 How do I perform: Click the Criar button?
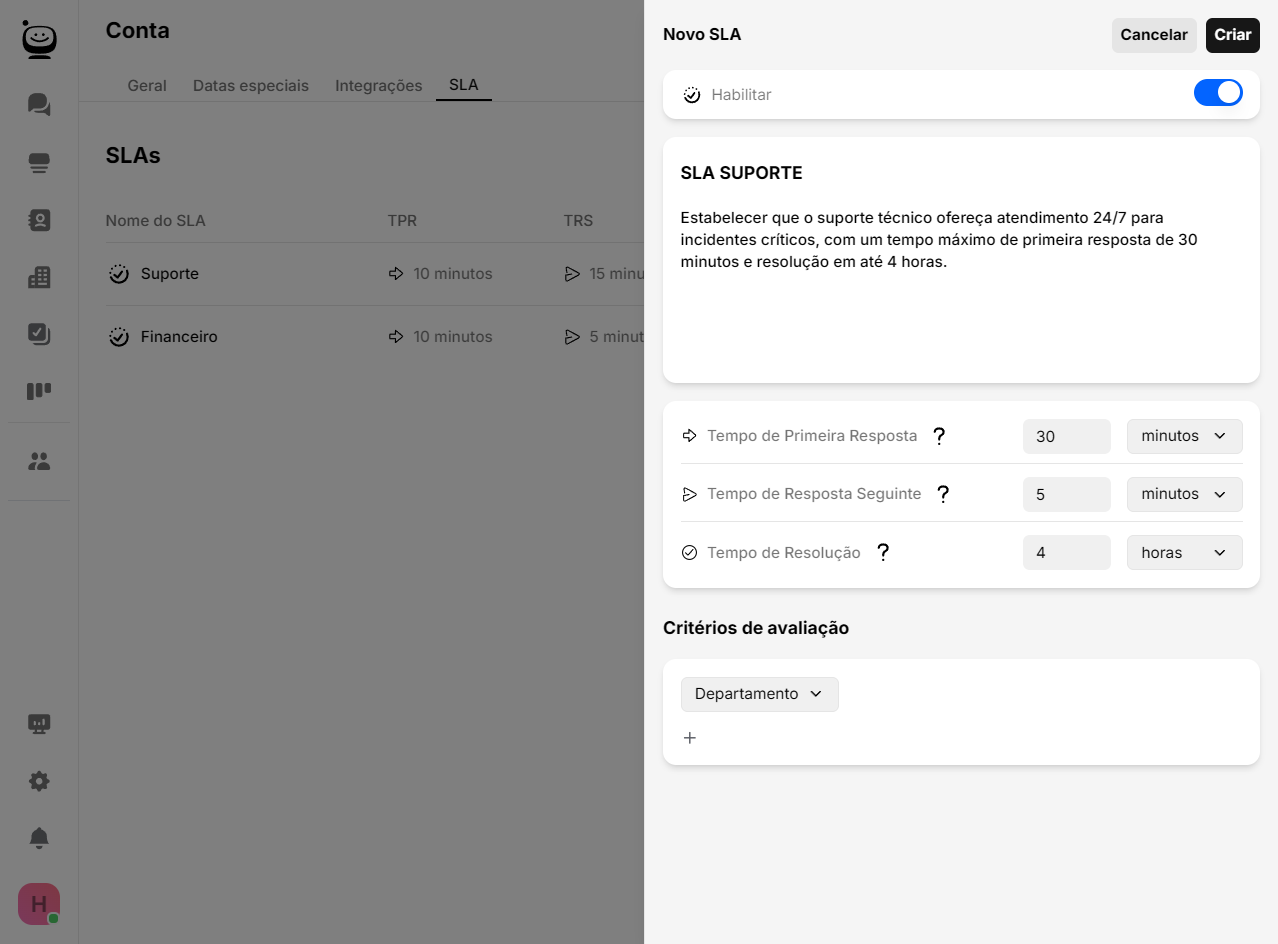(1232, 35)
